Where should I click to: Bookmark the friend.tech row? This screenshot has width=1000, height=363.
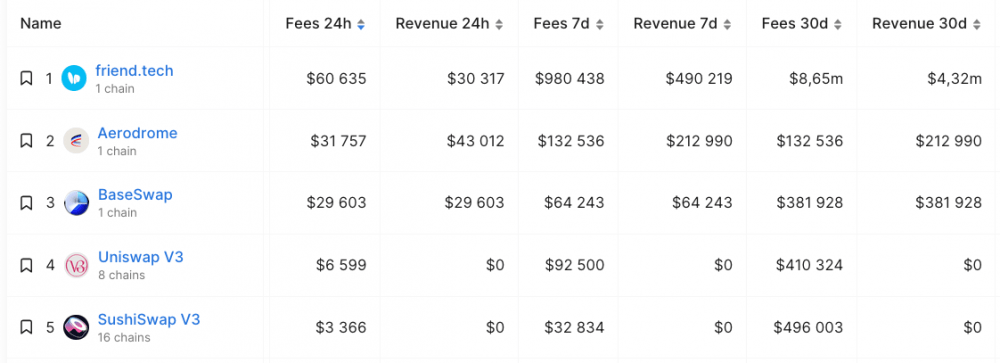tap(26, 78)
